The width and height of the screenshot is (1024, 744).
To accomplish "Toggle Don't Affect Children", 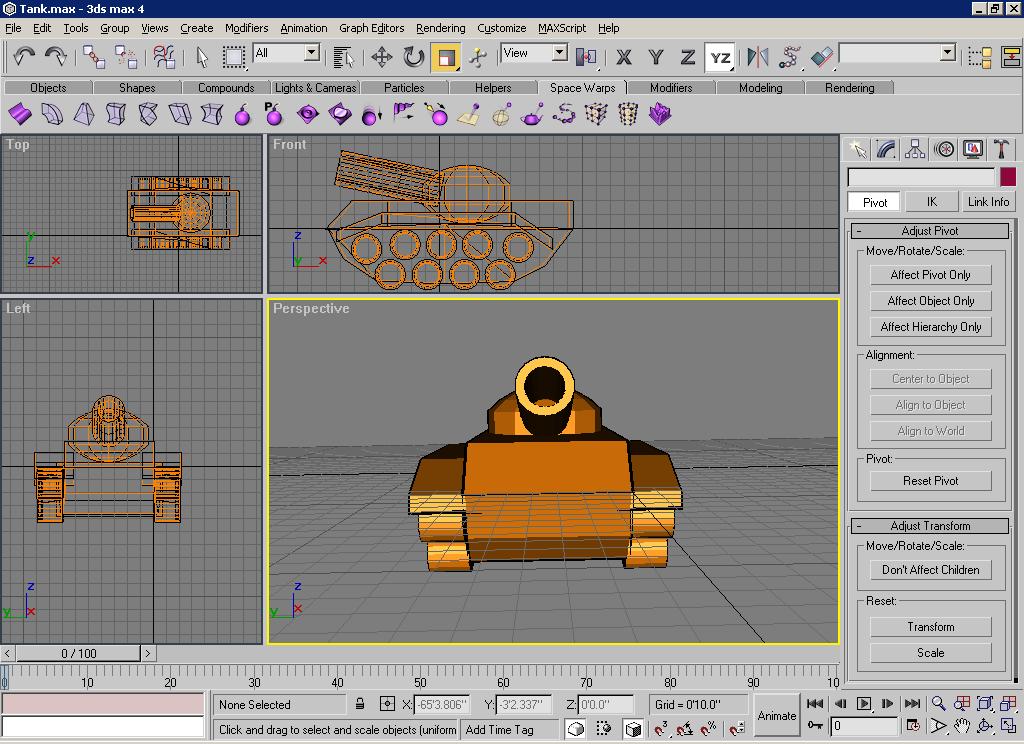I will tap(931, 570).
